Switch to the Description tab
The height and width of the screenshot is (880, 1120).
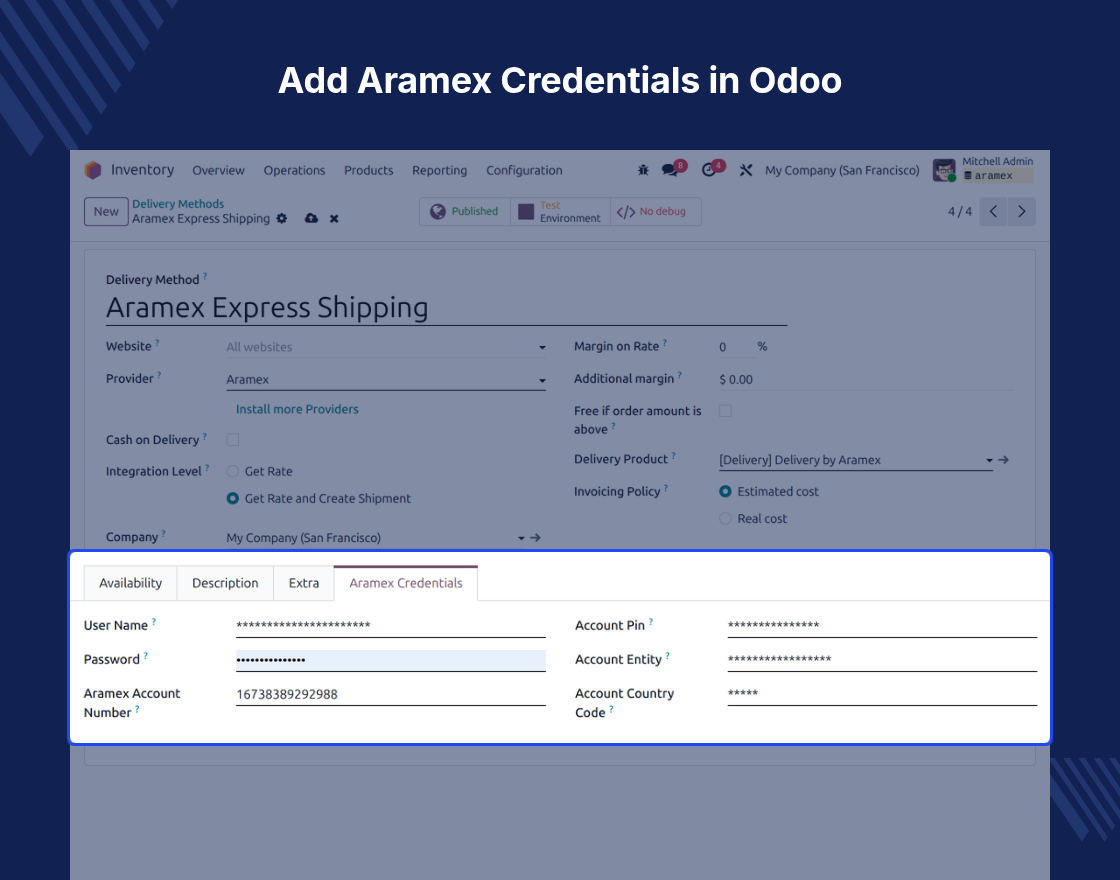225,583
